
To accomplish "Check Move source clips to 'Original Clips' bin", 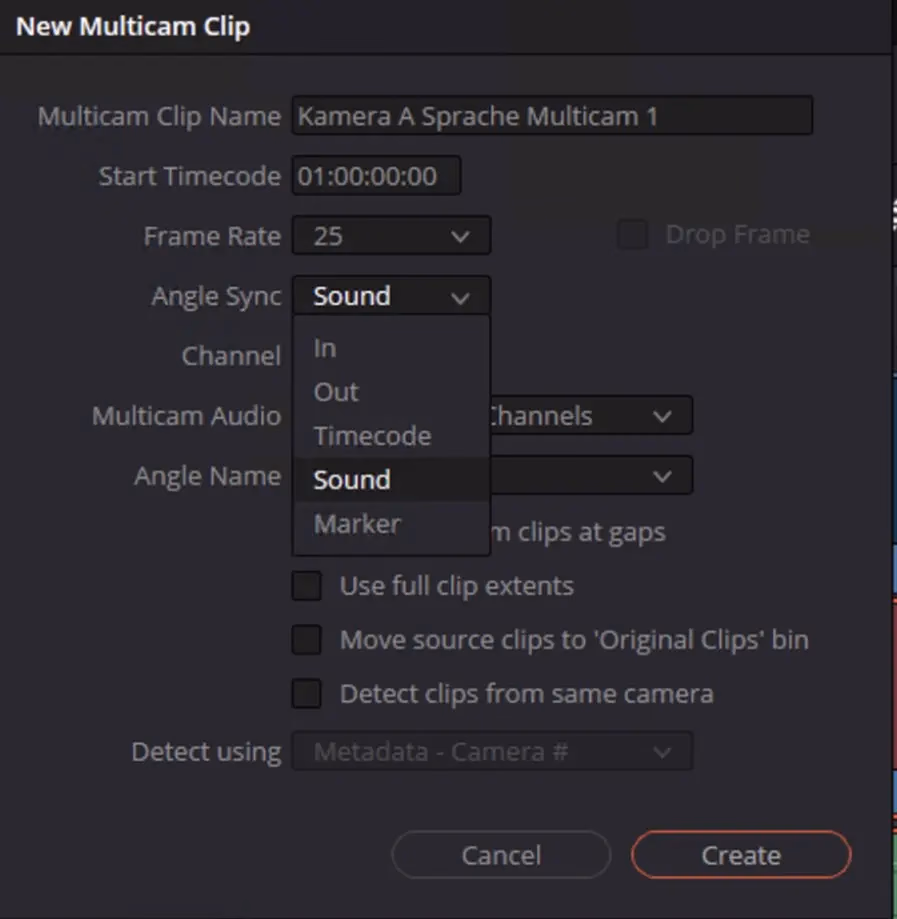I will (307, 639).
